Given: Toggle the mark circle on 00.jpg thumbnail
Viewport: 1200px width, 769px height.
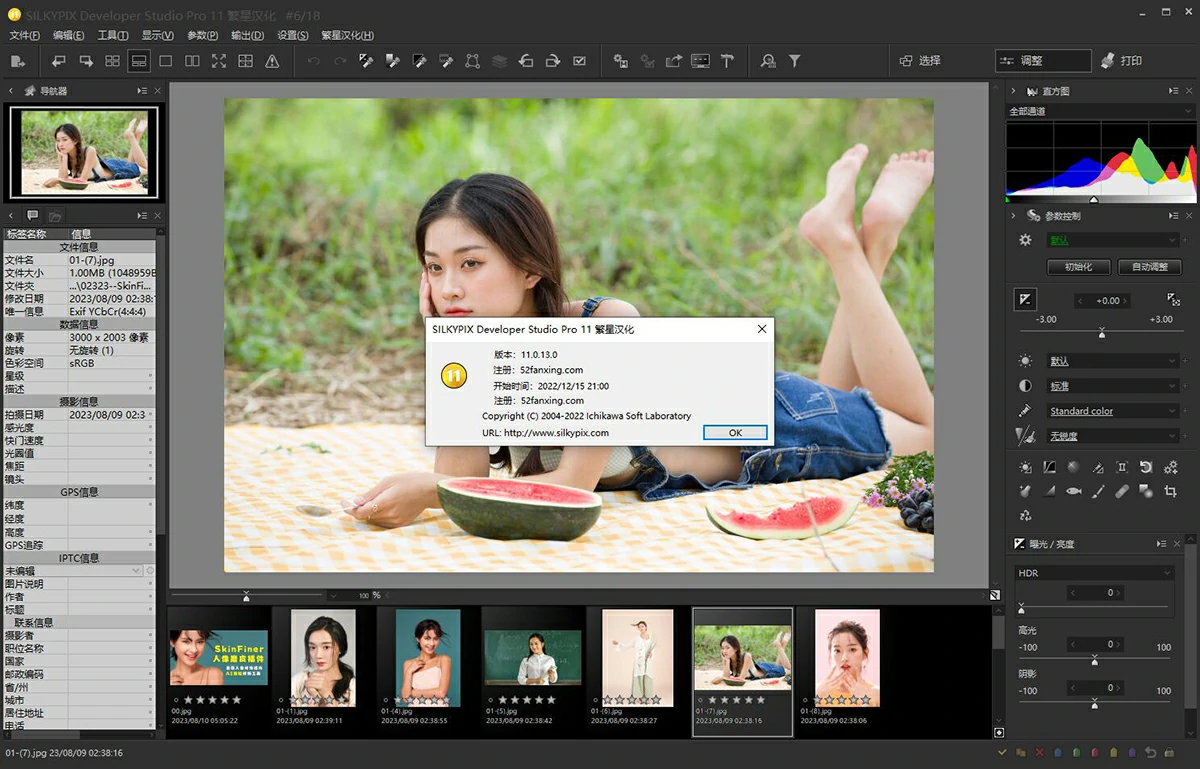Looking at the screenshot, I should point(177,700).
